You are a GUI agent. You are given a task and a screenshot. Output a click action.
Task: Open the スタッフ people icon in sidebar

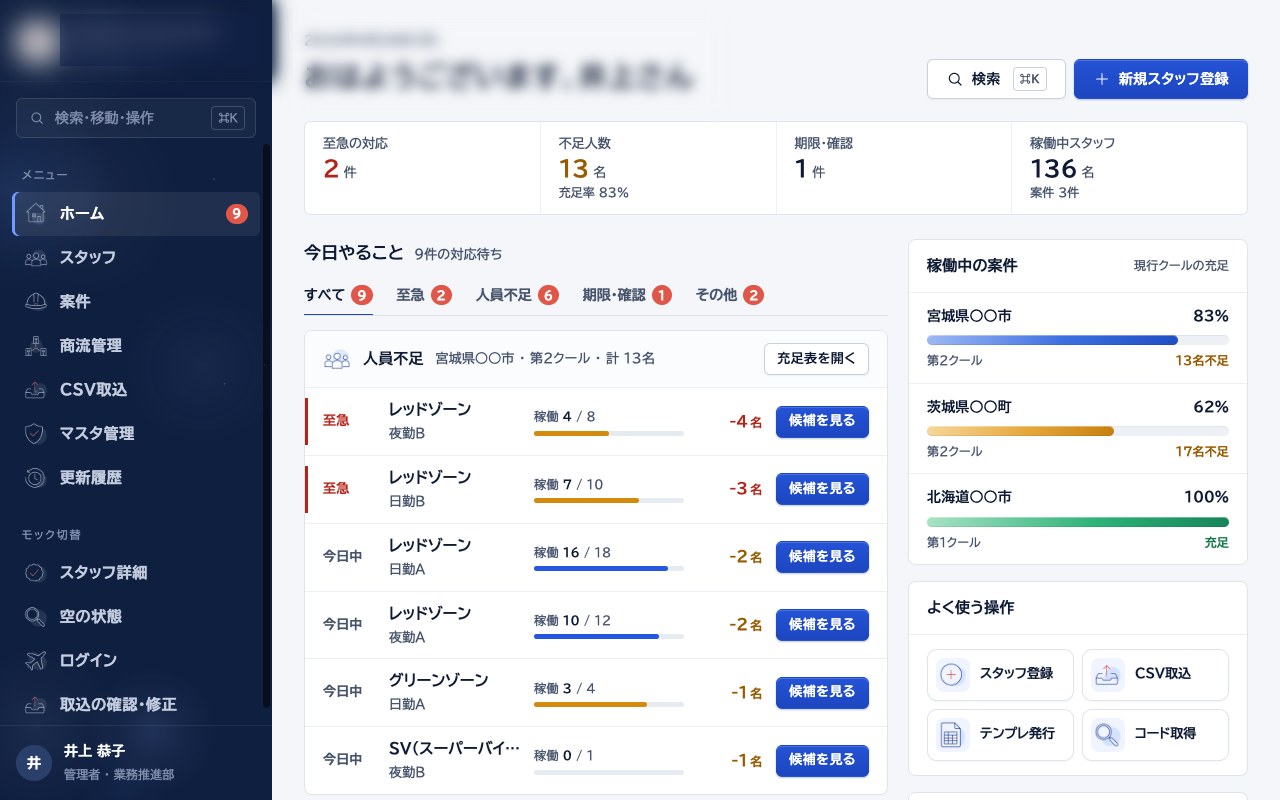pyautogui.click(x=36, y=257)
